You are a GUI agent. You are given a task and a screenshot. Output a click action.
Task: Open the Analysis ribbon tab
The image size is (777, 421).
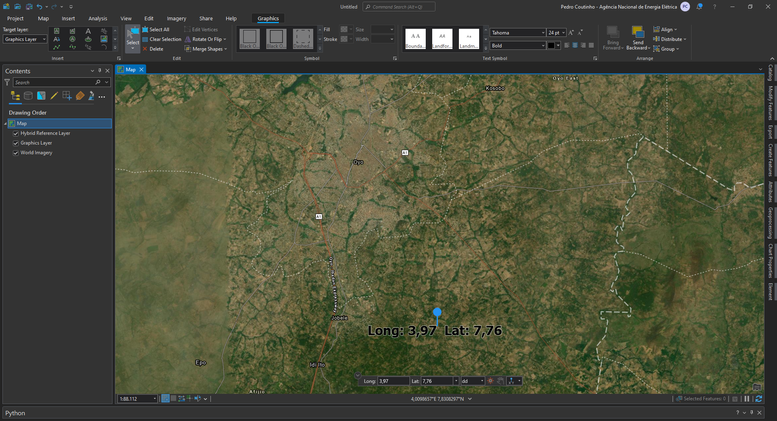pos(97,18)
